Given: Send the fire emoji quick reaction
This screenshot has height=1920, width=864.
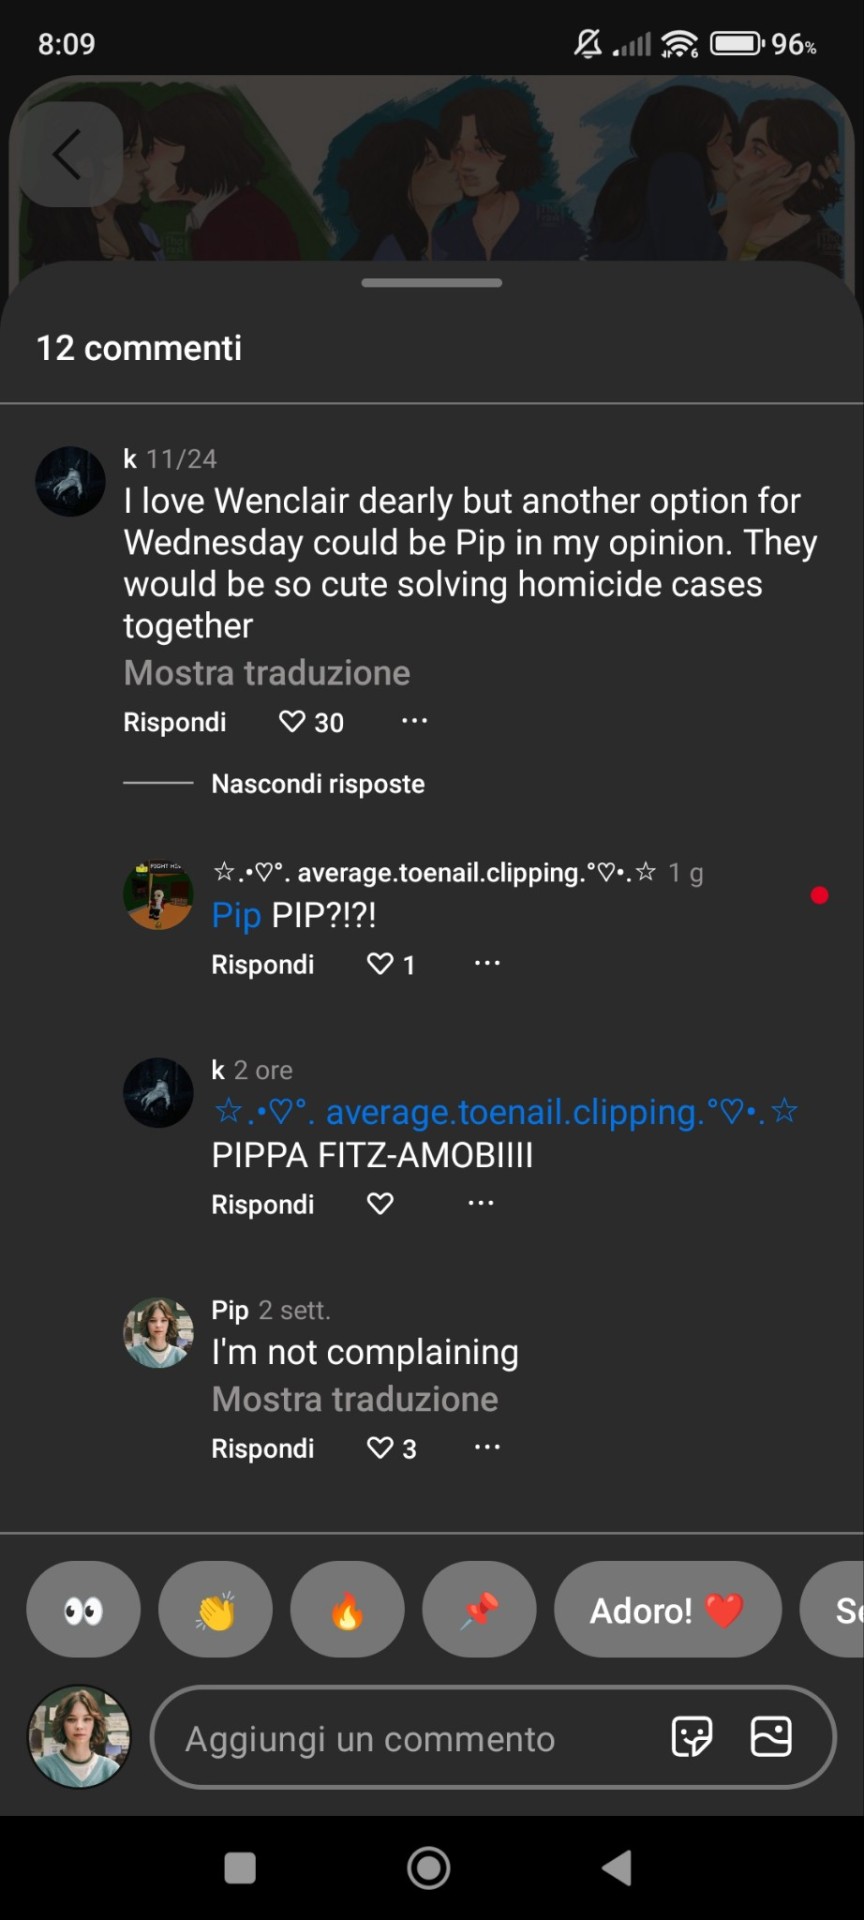Looking at the screenshot, I should [x=347, y=1609].
